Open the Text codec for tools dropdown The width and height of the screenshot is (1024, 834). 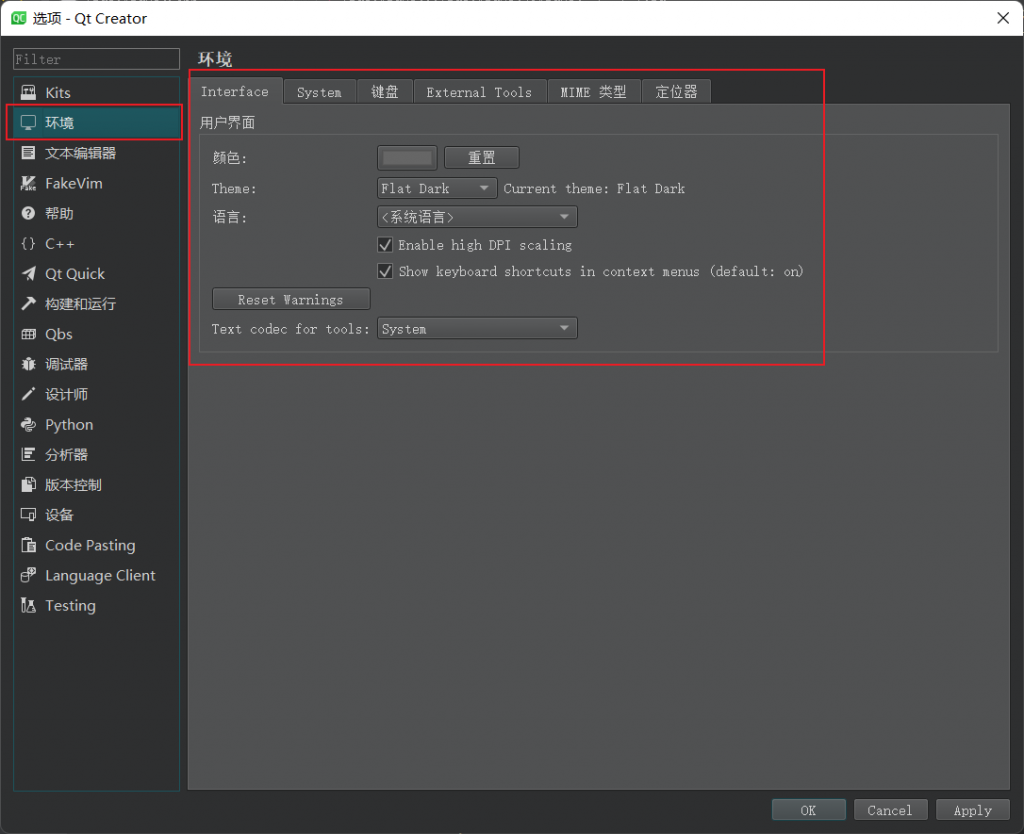coord(477,329)
